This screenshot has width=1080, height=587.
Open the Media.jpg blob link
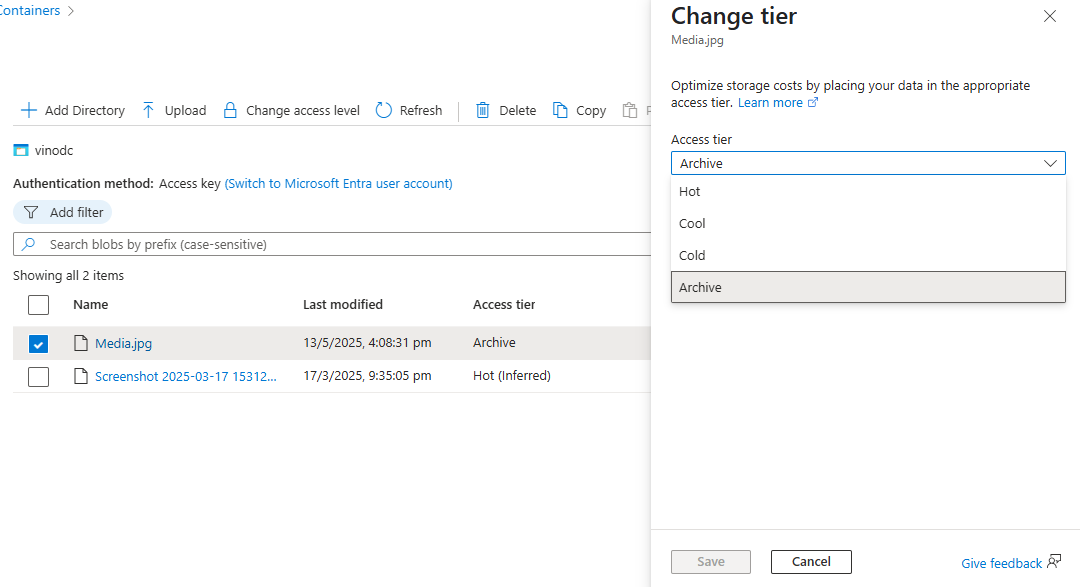(123, 343)
